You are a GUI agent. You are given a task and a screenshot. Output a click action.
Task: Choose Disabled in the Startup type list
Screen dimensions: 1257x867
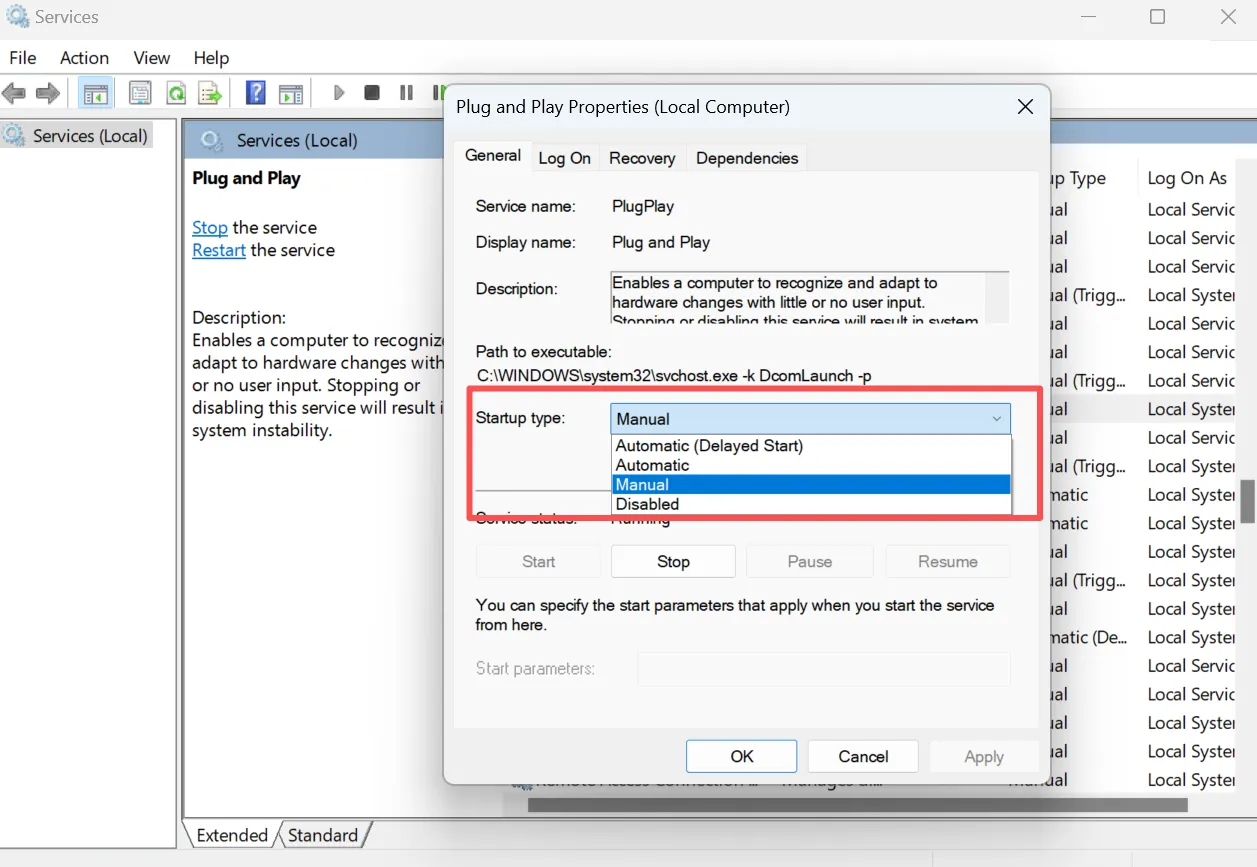tap(811, 504)
